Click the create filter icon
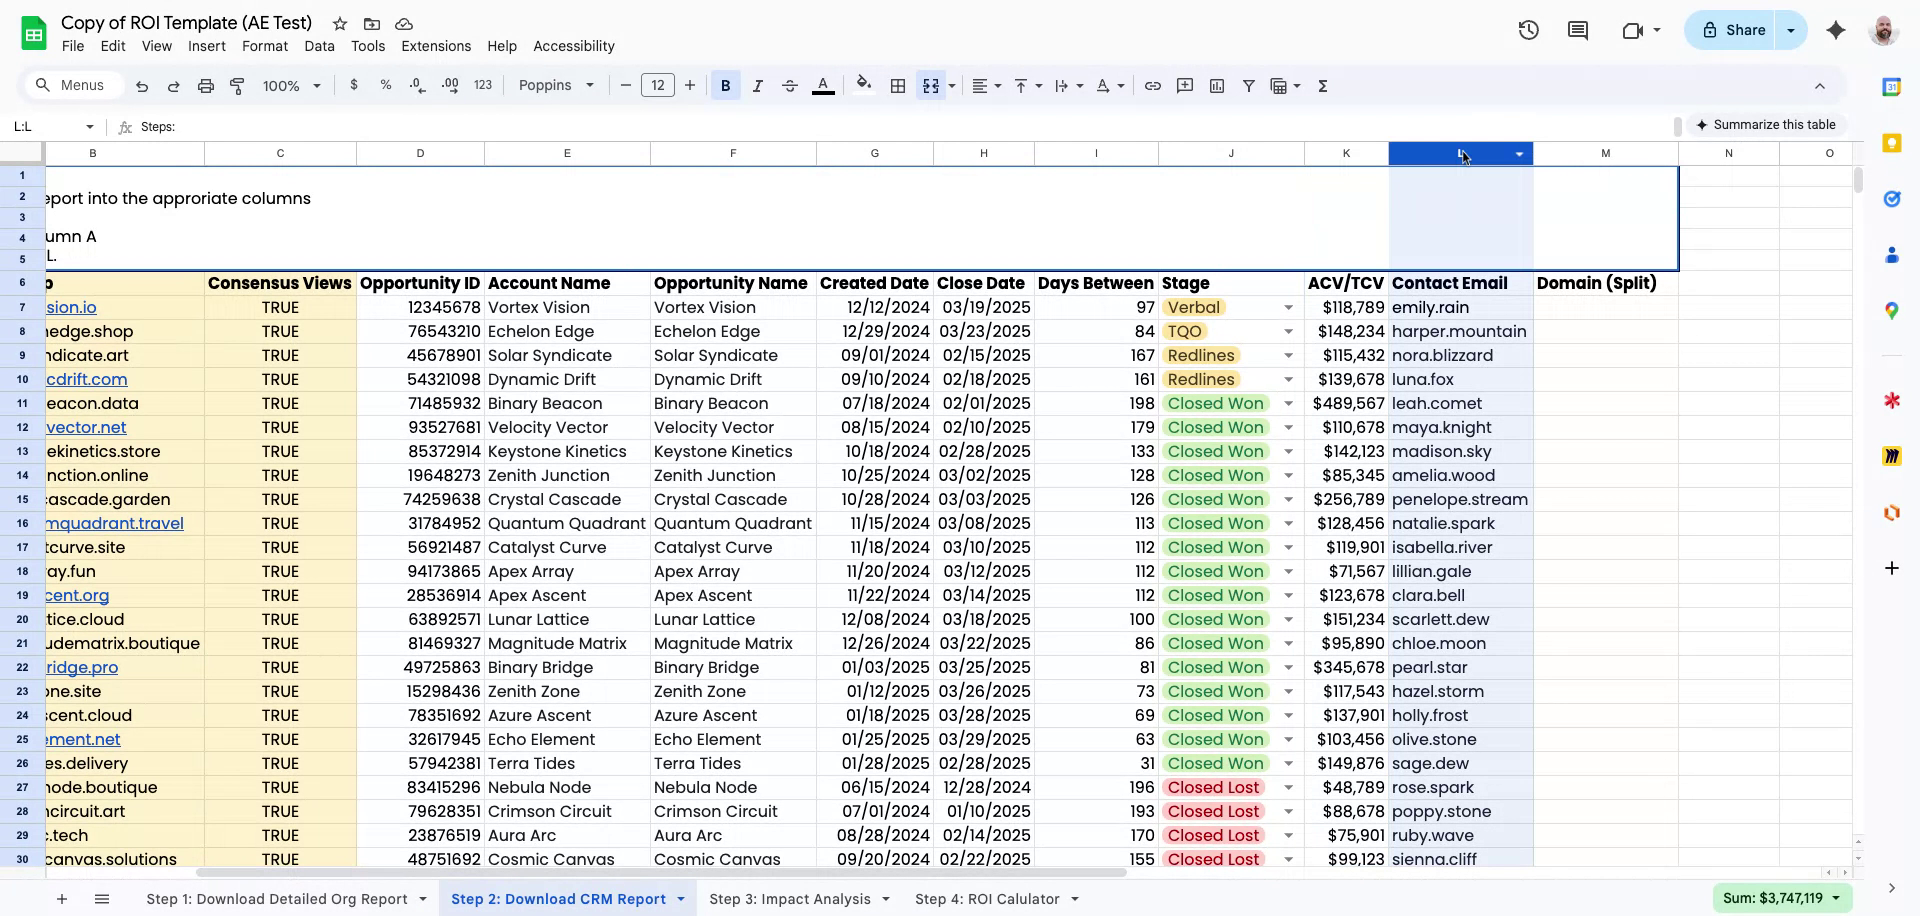 point(1248,86)
